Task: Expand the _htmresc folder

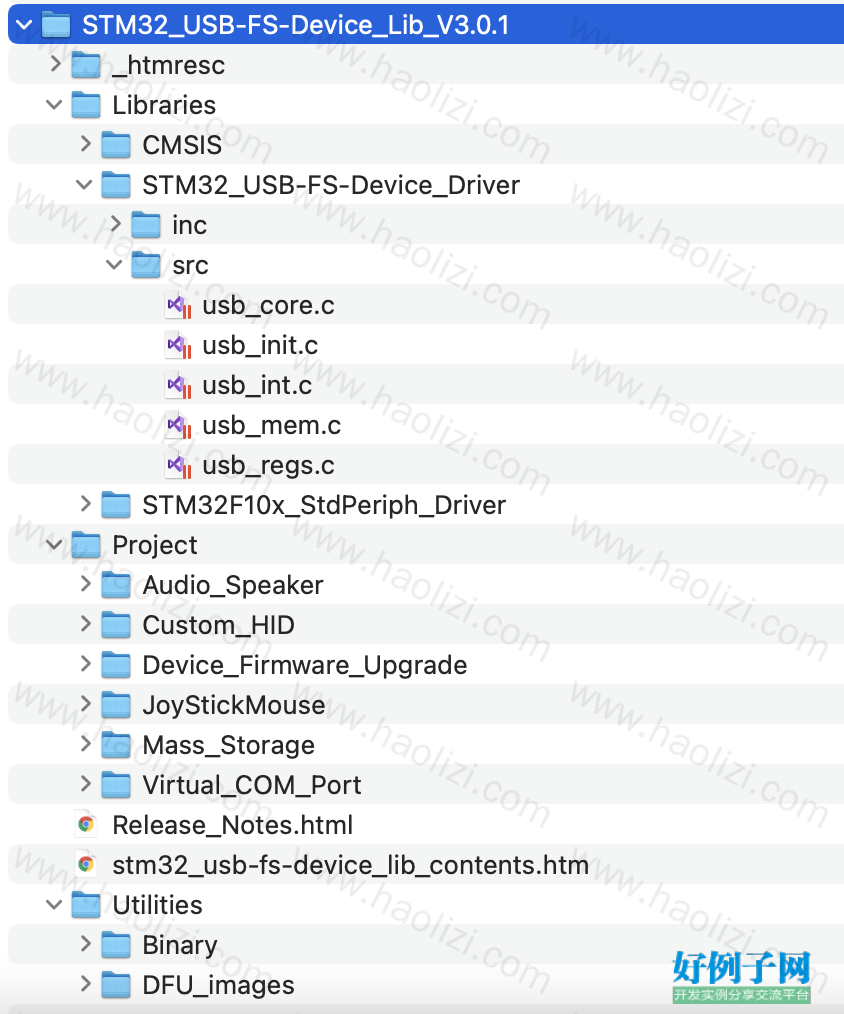Action: click(x=56, y=63)
